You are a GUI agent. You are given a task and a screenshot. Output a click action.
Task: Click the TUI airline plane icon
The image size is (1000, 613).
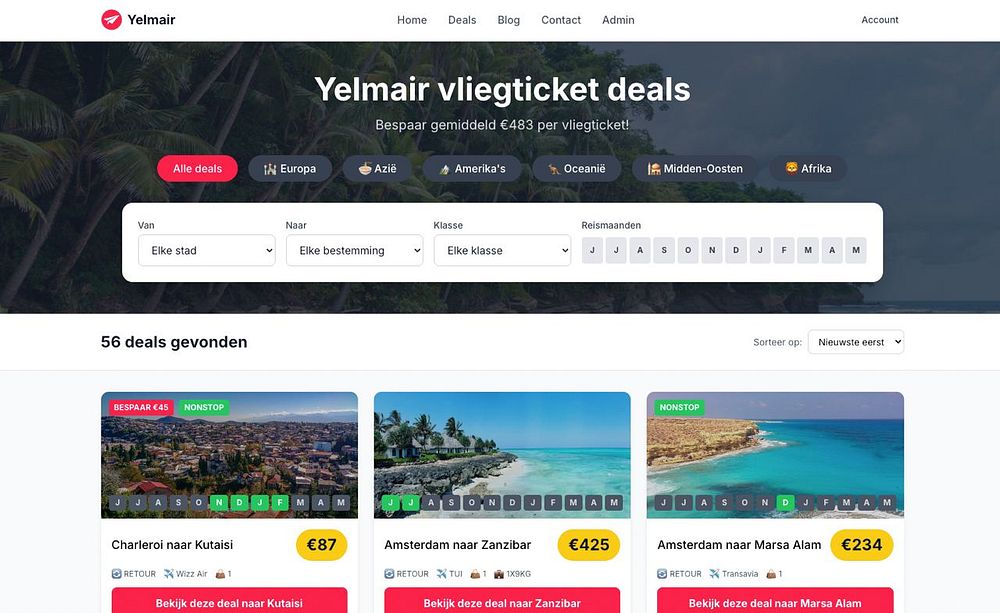point(441,573)
